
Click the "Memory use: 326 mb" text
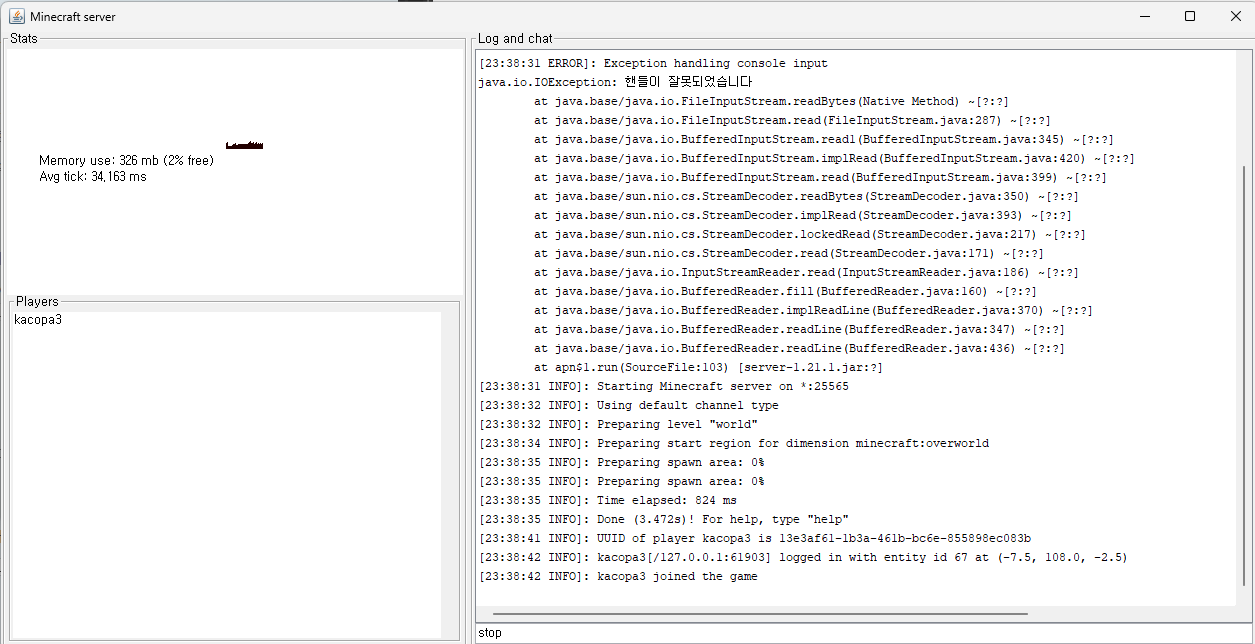click(126, 160)
